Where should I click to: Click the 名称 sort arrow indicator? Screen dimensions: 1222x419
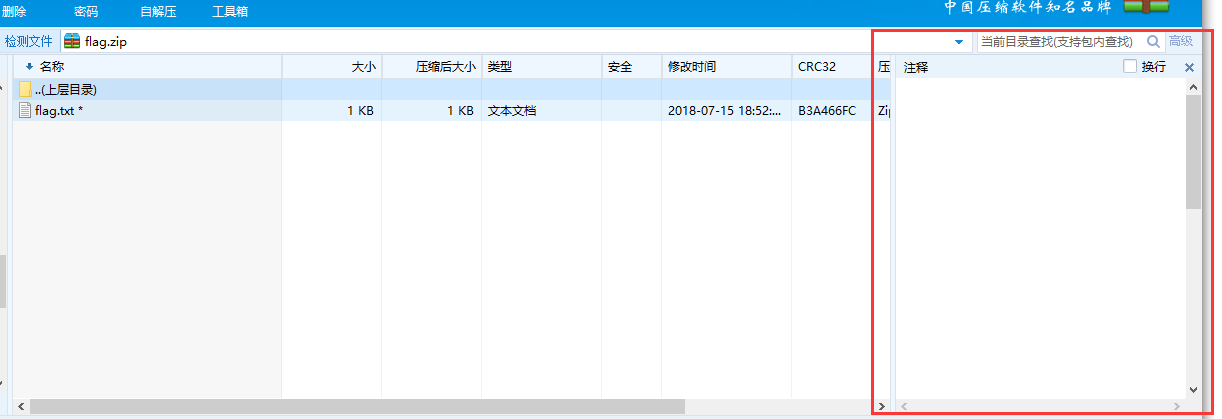coord(29,66)
